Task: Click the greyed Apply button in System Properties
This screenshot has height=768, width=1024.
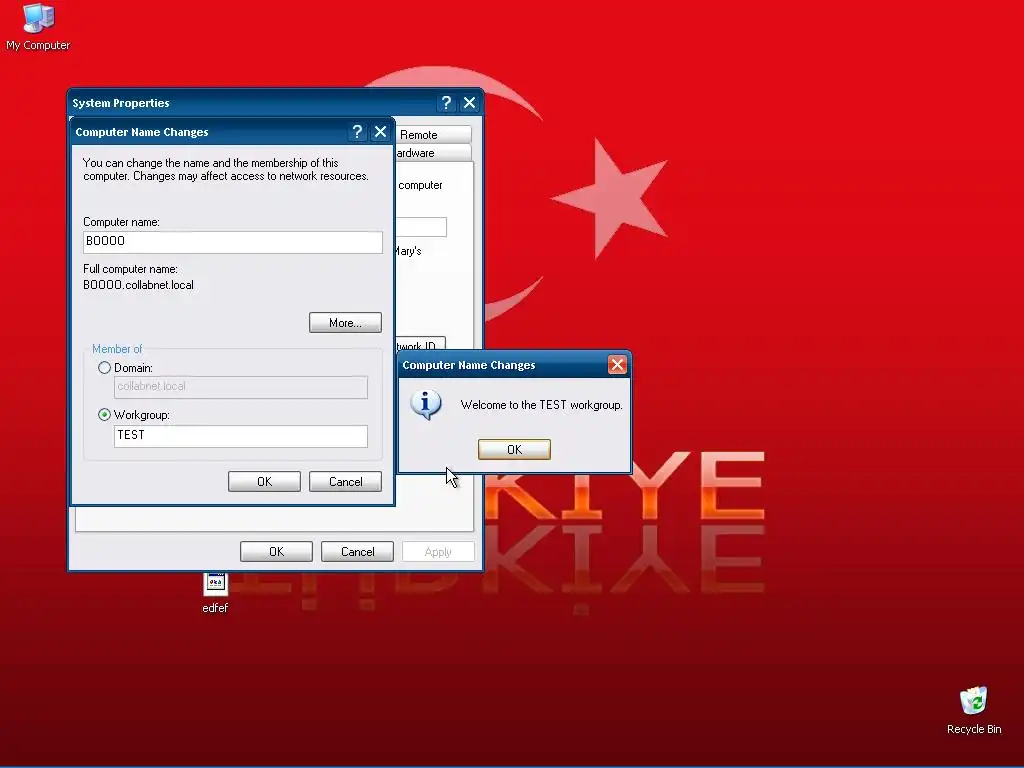Action: [x=438, y=552]
